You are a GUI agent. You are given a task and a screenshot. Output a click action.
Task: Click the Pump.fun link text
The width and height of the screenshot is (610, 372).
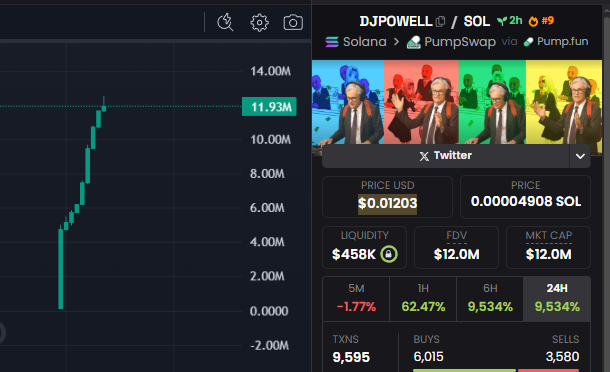click(x=563, y=41)
